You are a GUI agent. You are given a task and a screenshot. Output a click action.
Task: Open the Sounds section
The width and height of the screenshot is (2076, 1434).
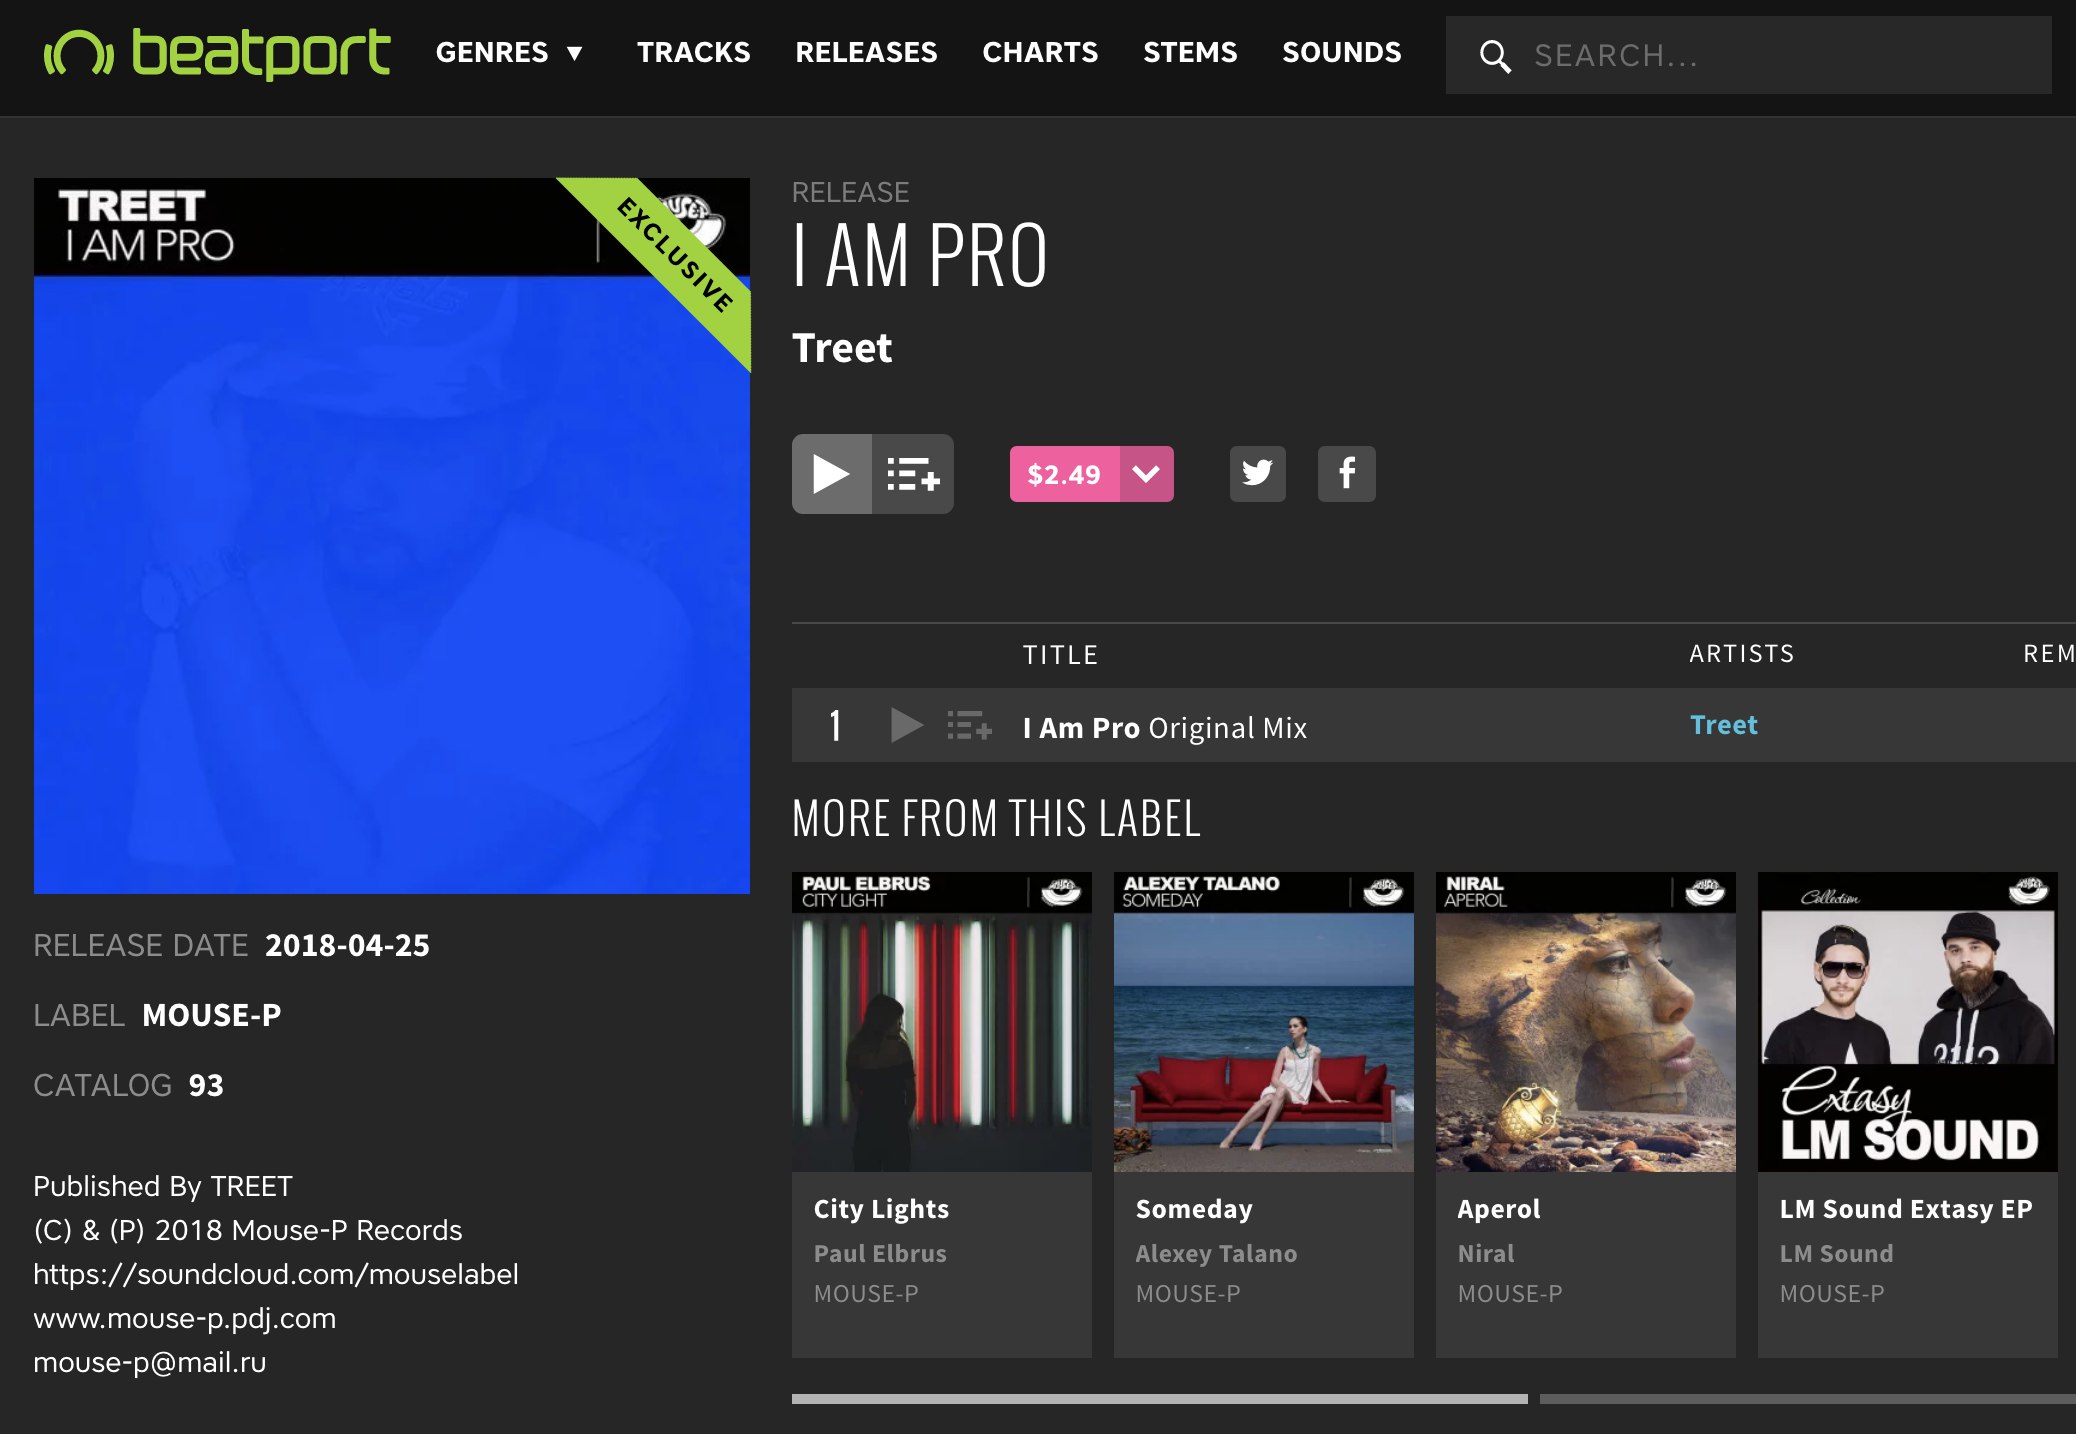[1341, 52]
